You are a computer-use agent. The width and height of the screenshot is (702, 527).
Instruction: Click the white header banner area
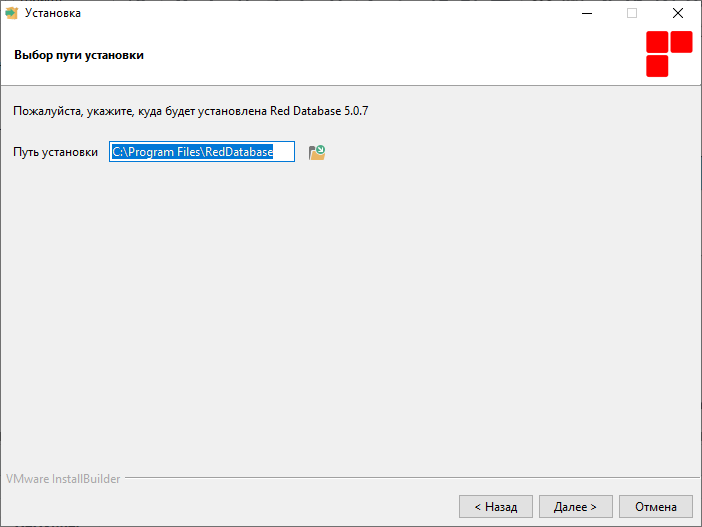[x=351, y=55]
